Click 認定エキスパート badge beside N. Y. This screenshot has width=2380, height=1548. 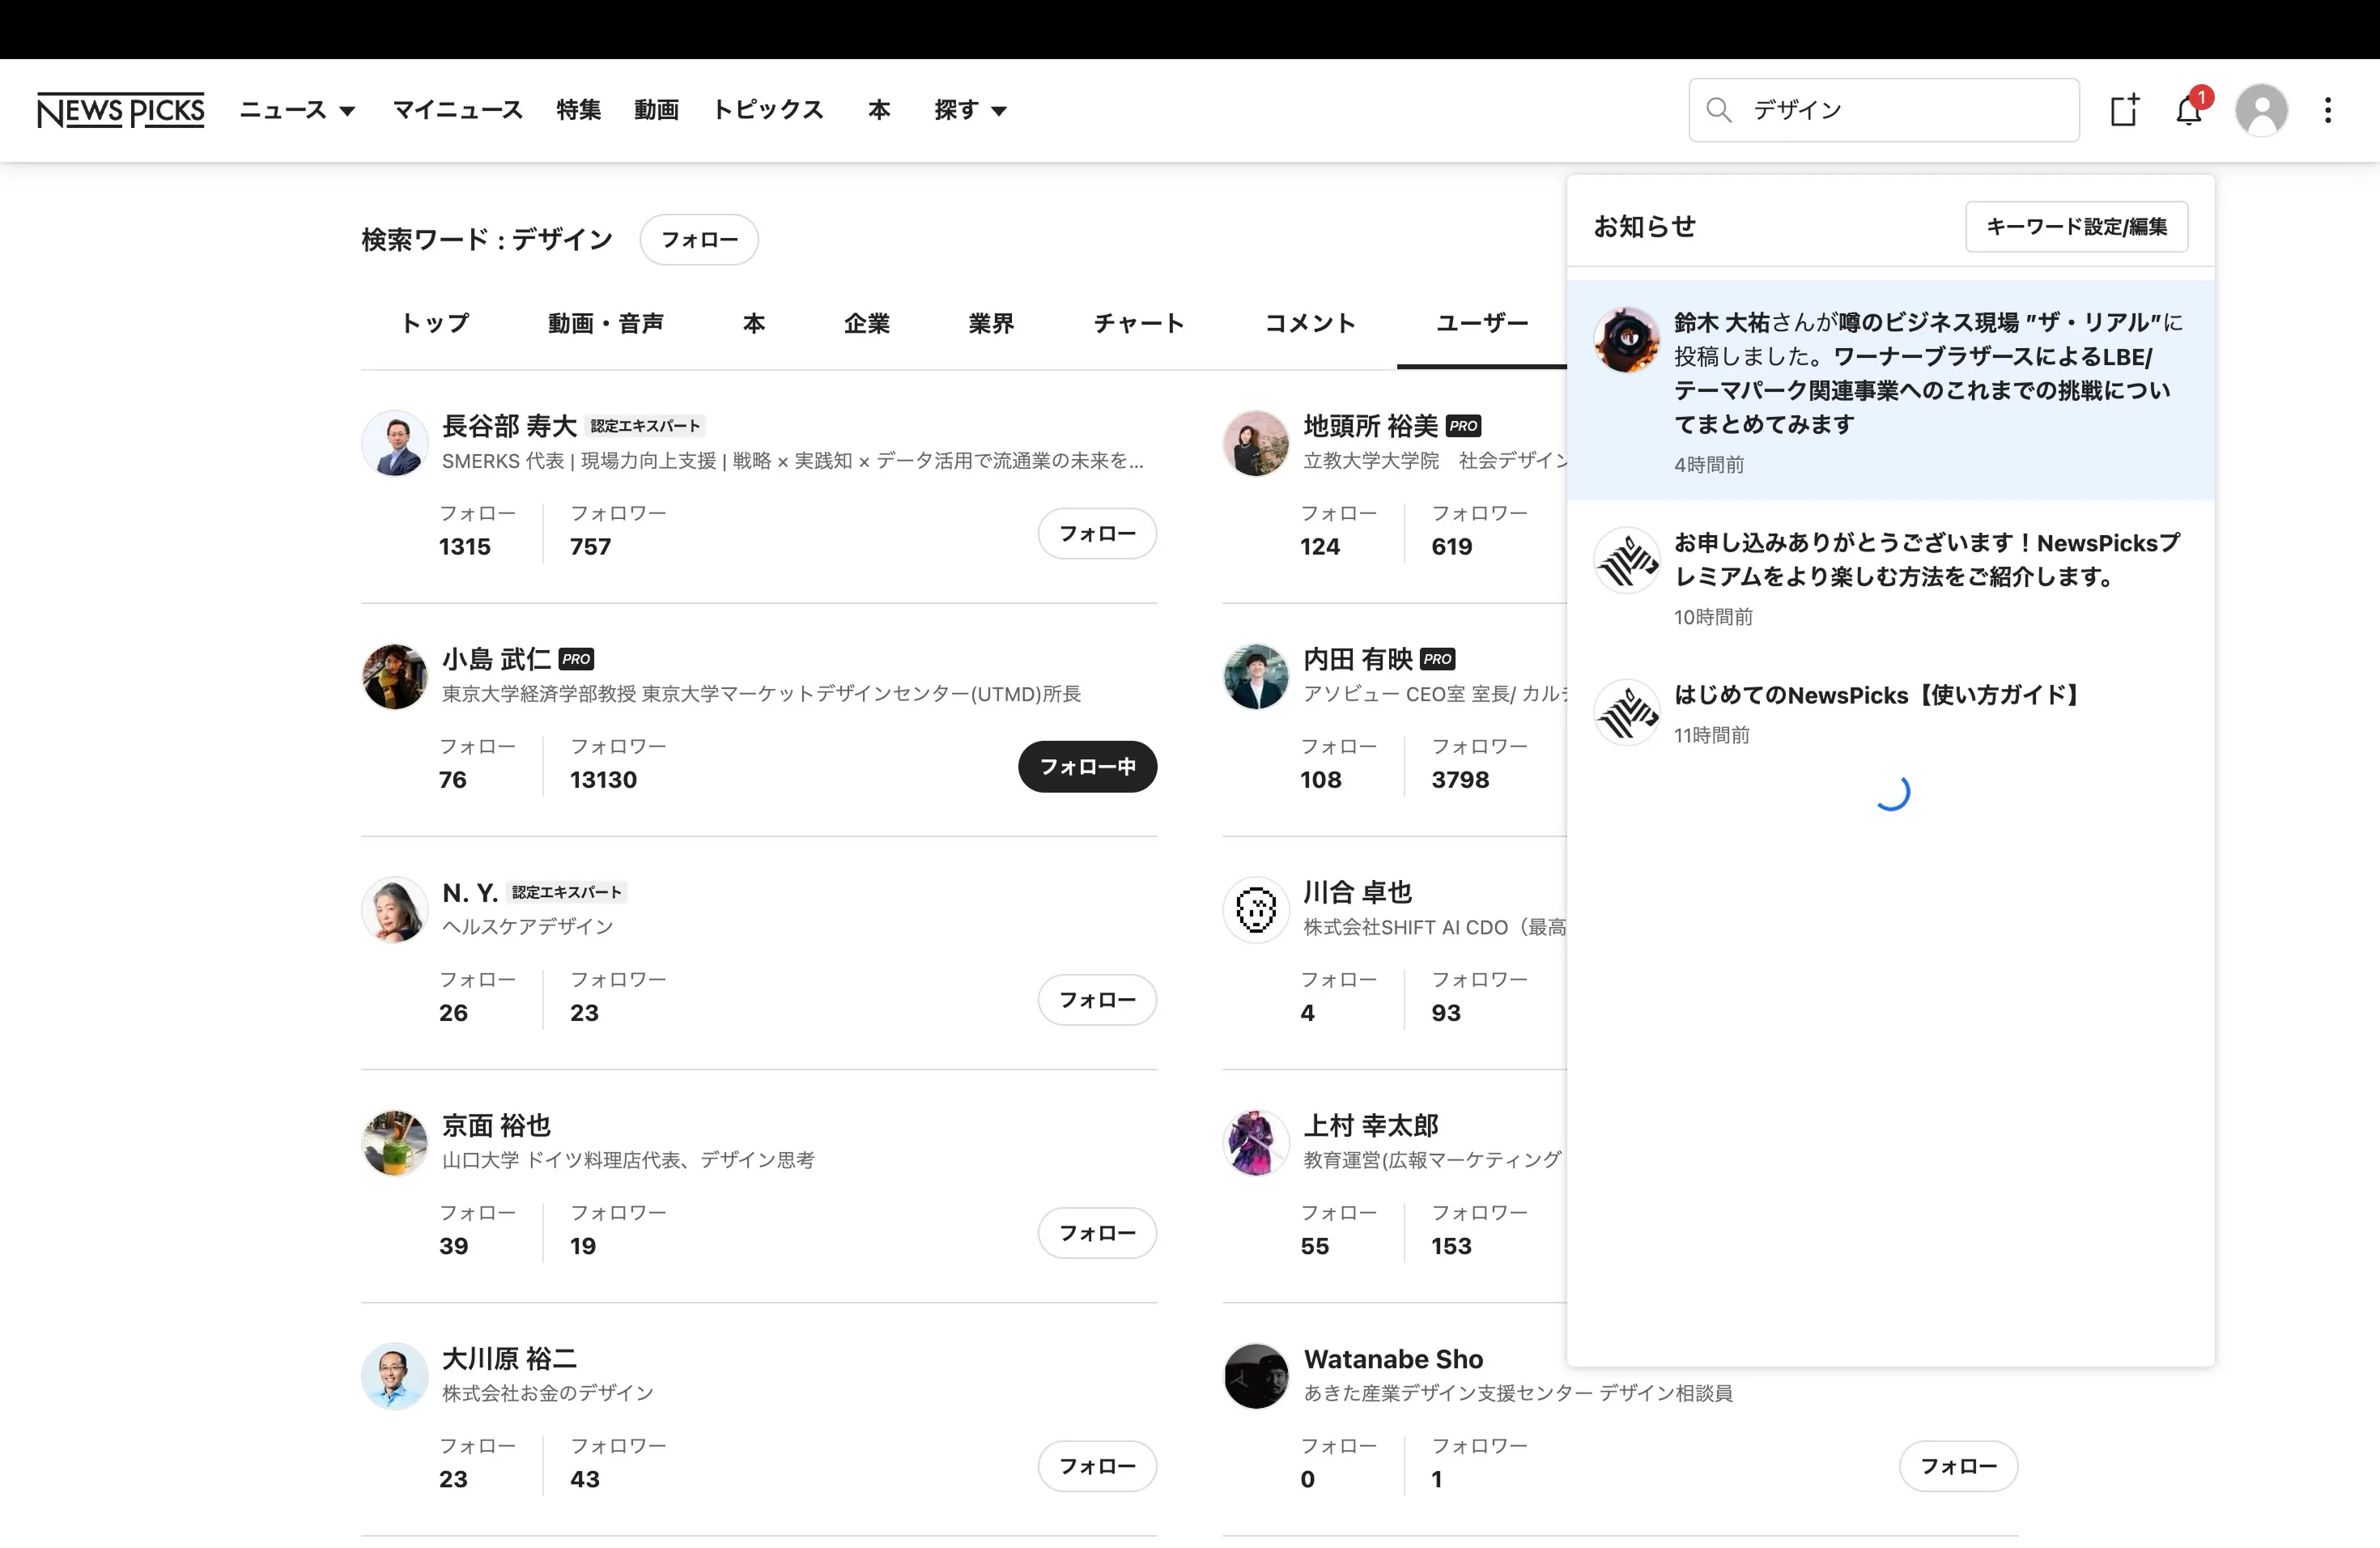567,892
